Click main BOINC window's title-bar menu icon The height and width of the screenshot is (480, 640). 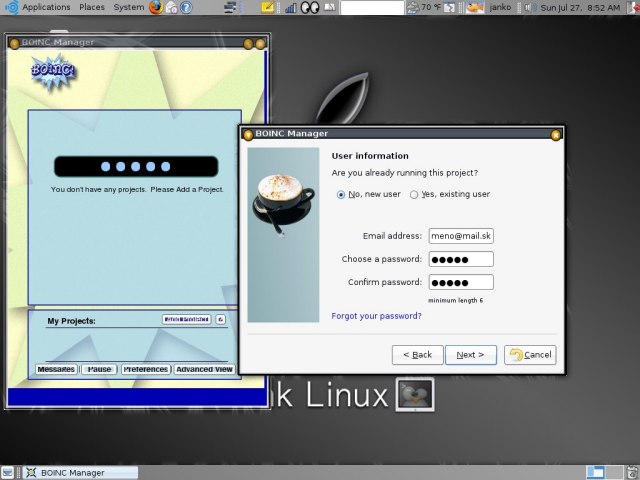coord(14,44)
